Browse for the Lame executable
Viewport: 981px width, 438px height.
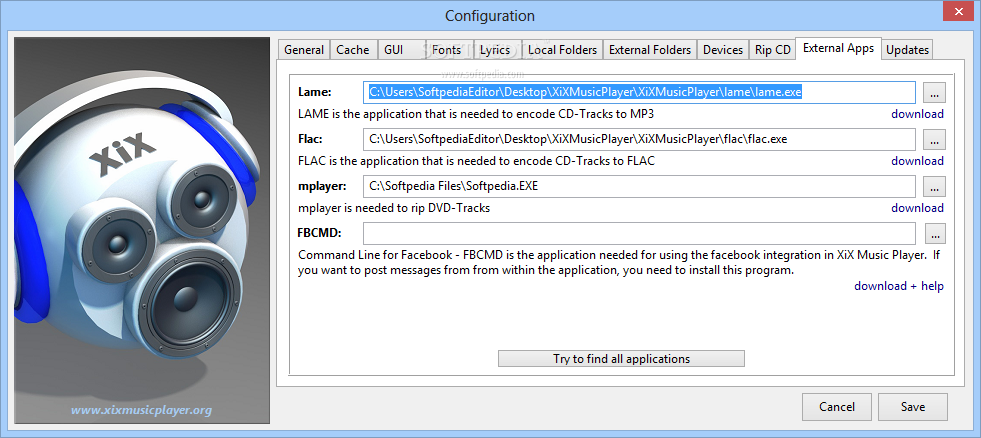[x=935, y=93]
